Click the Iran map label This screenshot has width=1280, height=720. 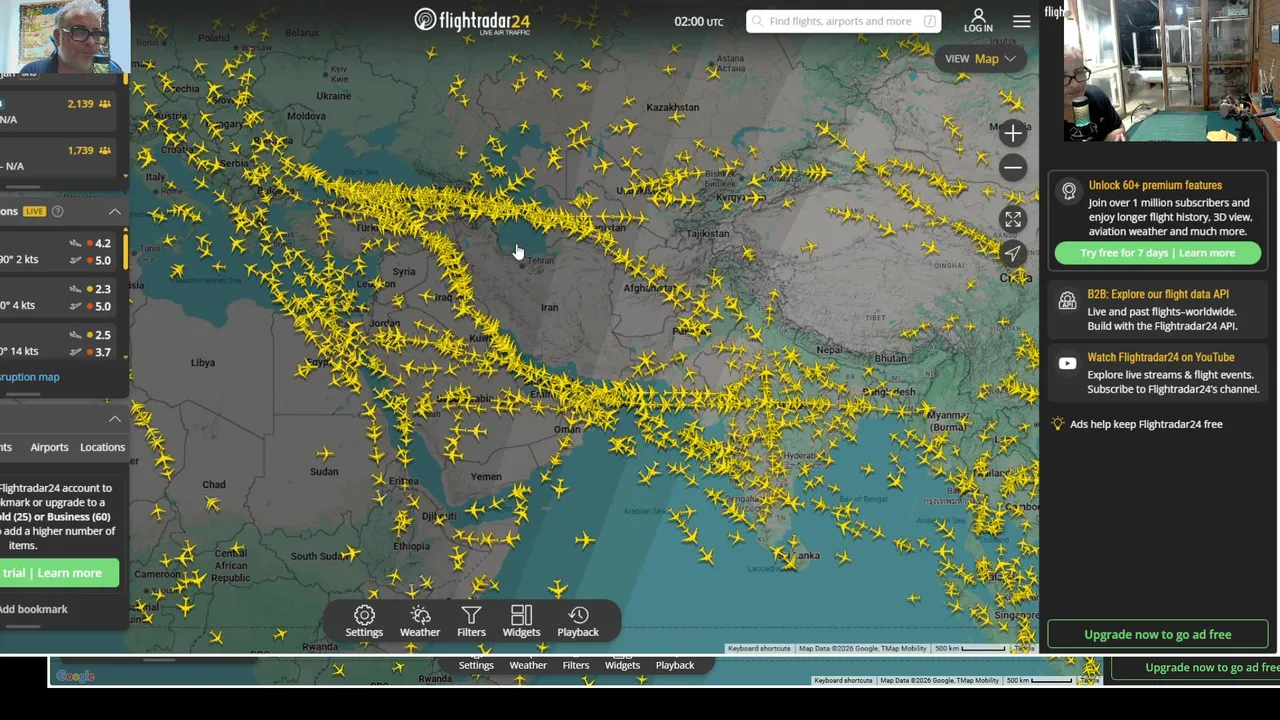coord(549,307)
